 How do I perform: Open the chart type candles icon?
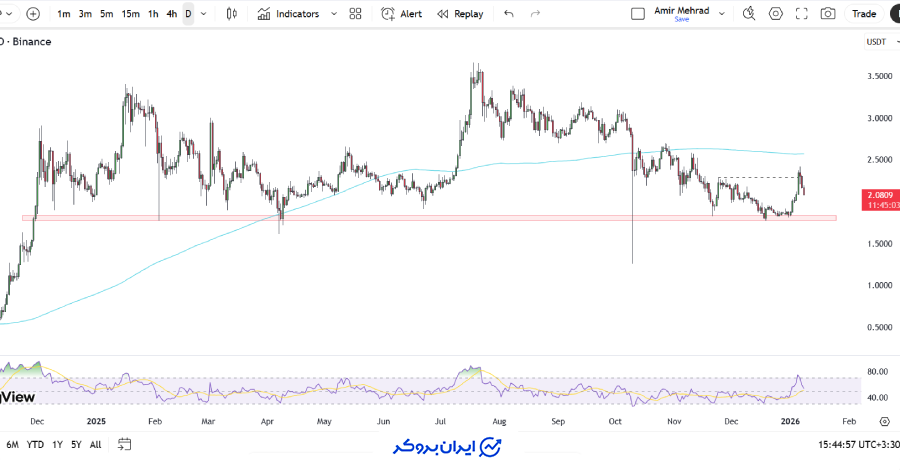tap(232, 14)
